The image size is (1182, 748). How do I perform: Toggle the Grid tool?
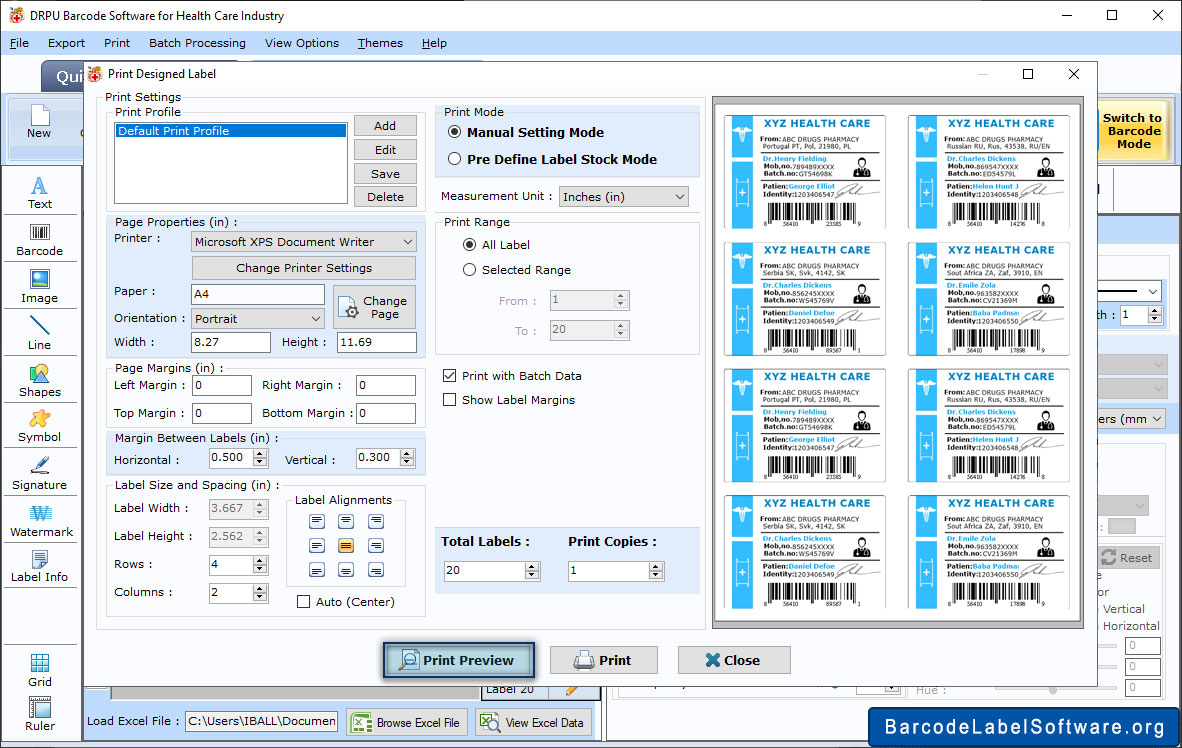point(39,670)
